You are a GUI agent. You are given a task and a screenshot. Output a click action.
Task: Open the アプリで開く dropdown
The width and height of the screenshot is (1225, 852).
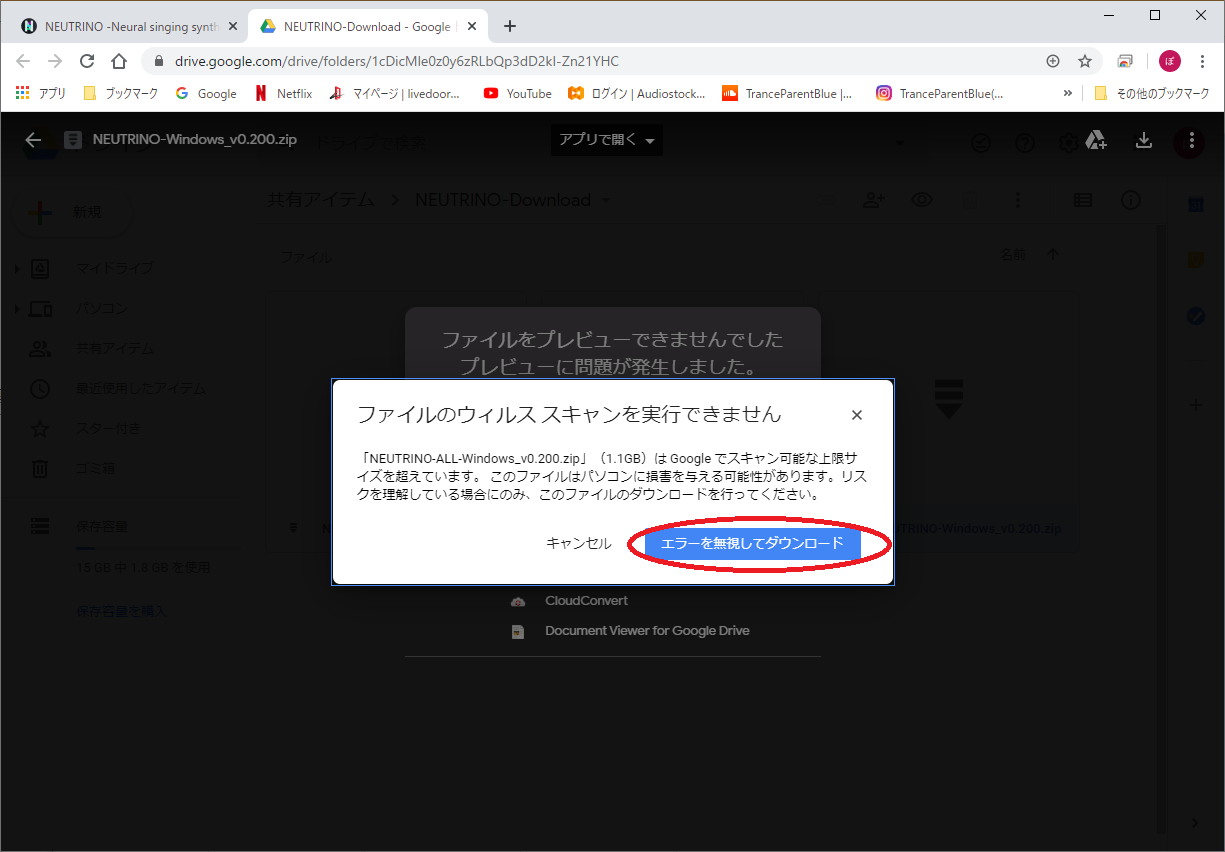[x=606, y=140]
